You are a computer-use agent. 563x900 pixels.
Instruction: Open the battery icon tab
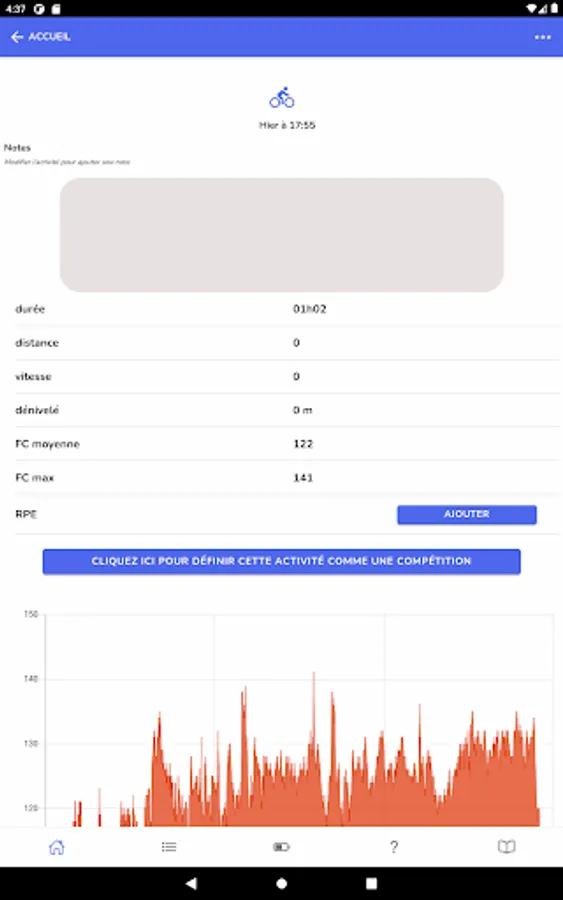tap(281, 847)
